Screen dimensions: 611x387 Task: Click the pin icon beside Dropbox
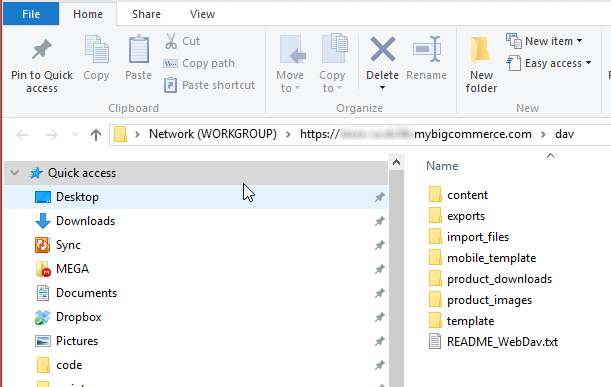tap(380, 317)
